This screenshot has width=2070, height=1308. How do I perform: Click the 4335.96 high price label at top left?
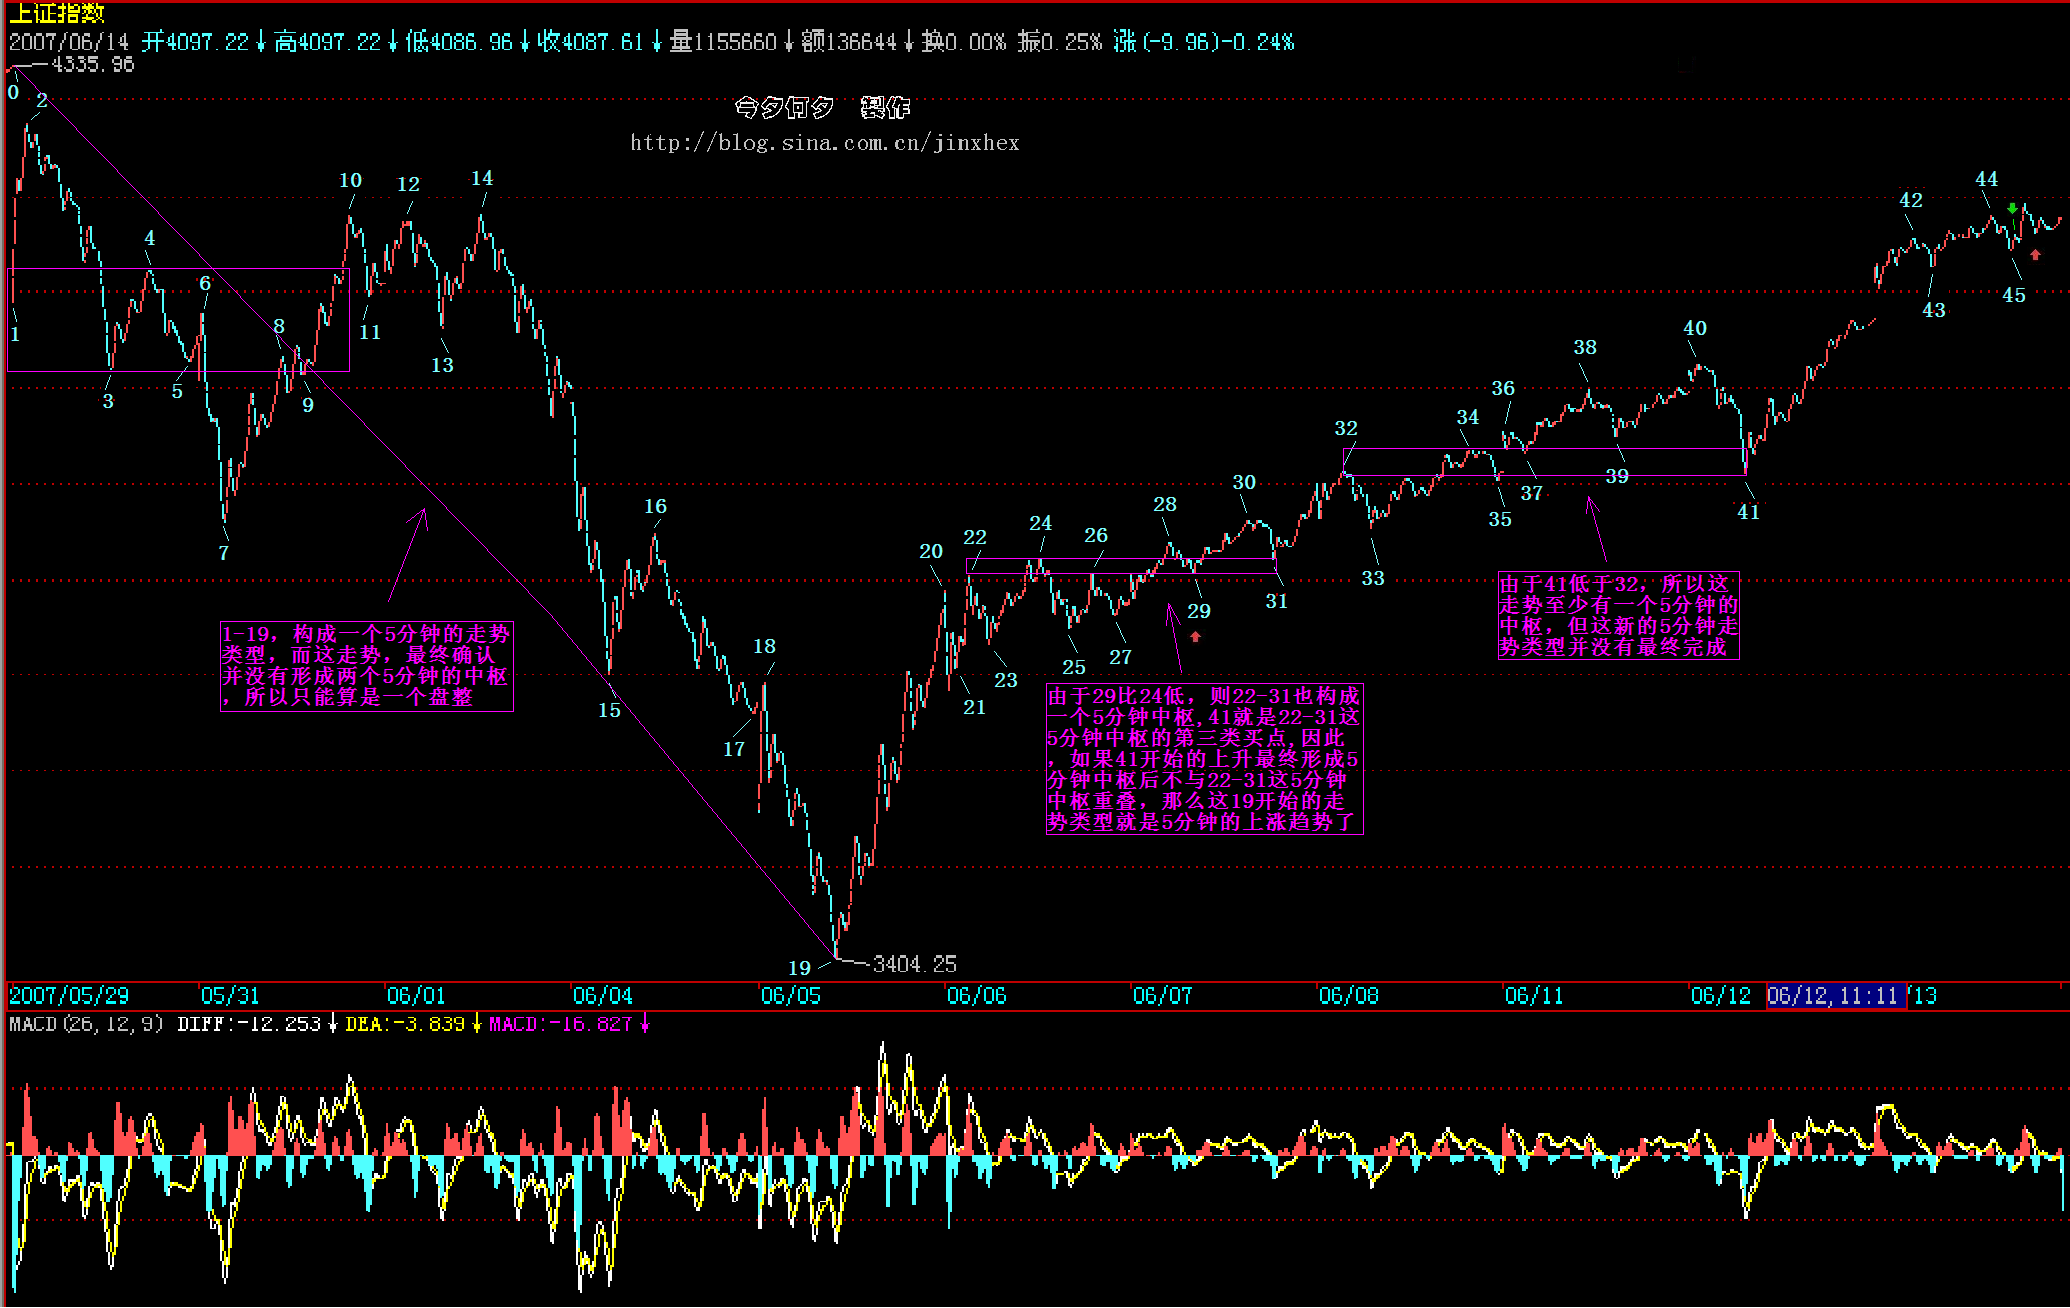92,65
